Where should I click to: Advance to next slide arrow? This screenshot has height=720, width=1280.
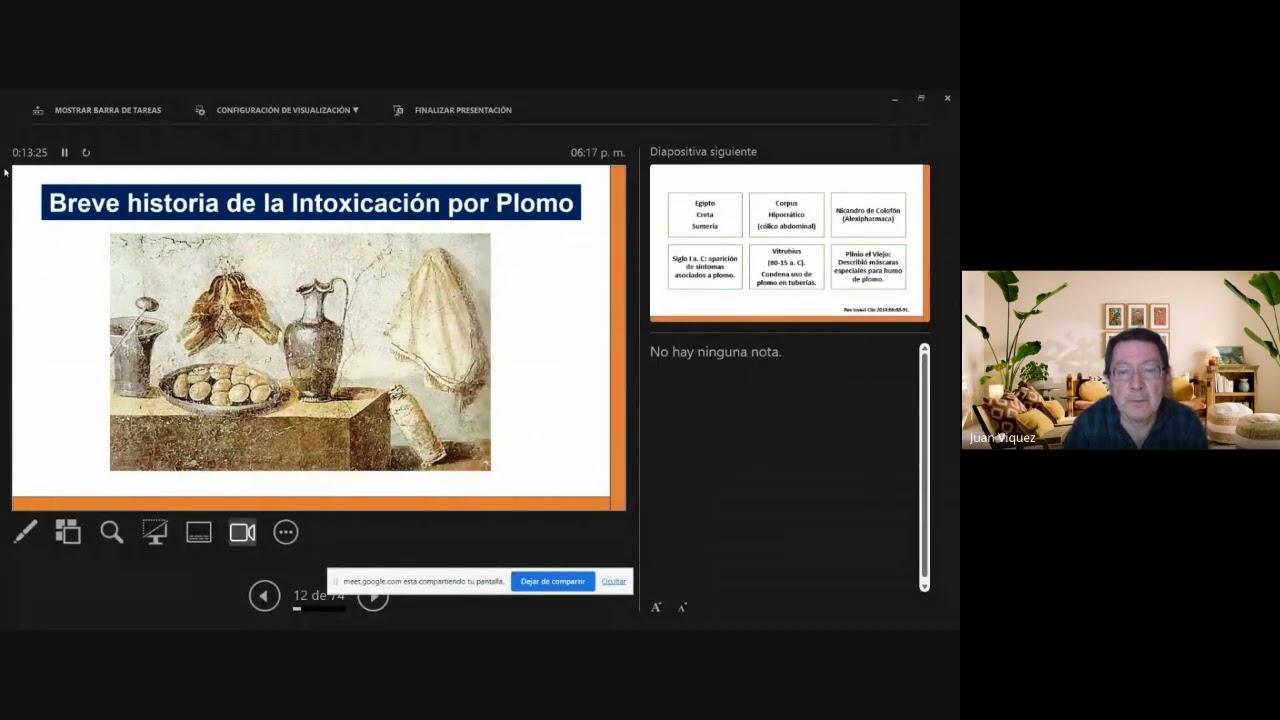pos(373,598)
